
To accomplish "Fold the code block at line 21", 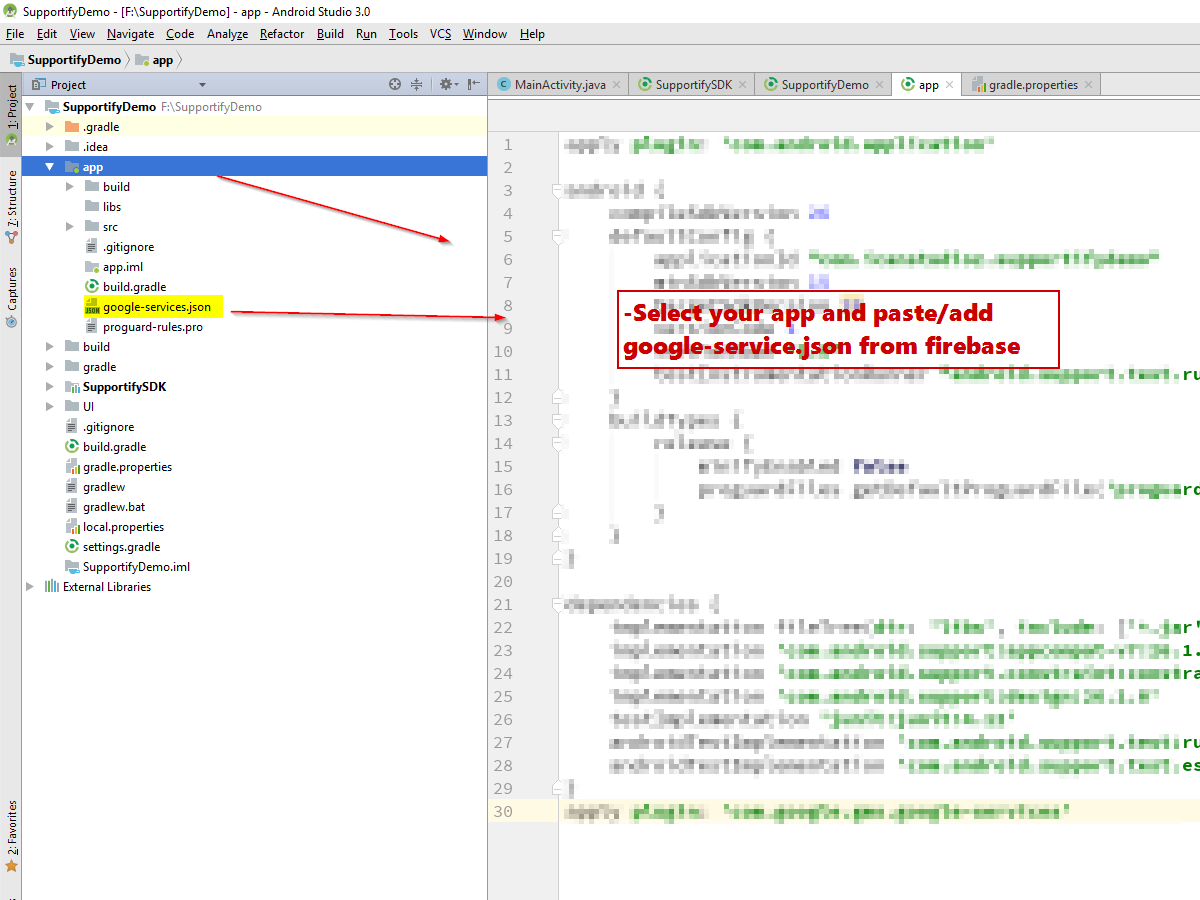I will [x=558, y=604].
